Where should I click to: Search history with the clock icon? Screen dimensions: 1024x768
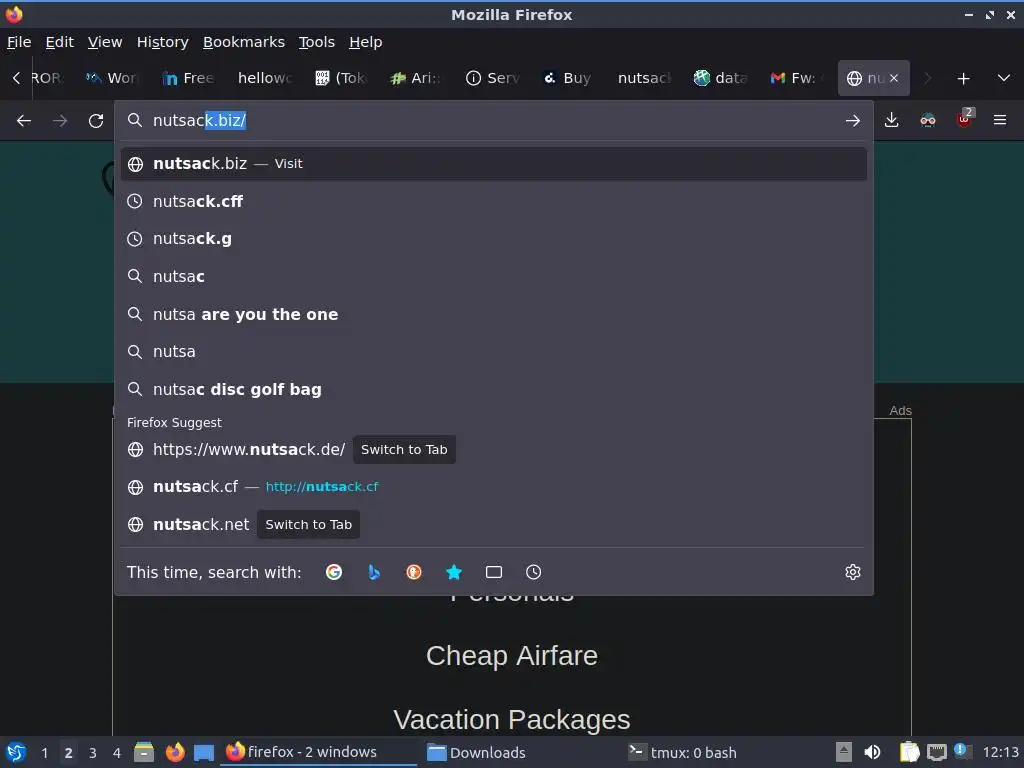534,572
